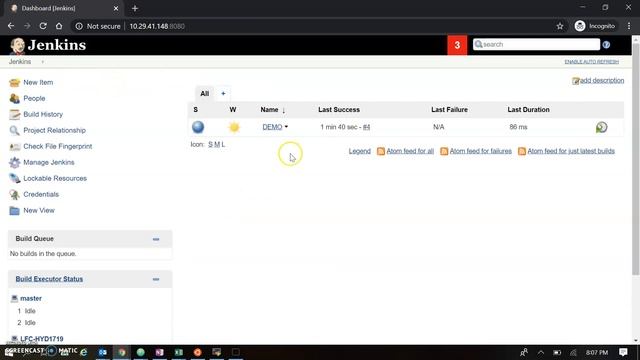The height and width of the screenshot is (360, 640).
Task: Click the Jenkins breadcrumb link
Action: click(20, 62)
